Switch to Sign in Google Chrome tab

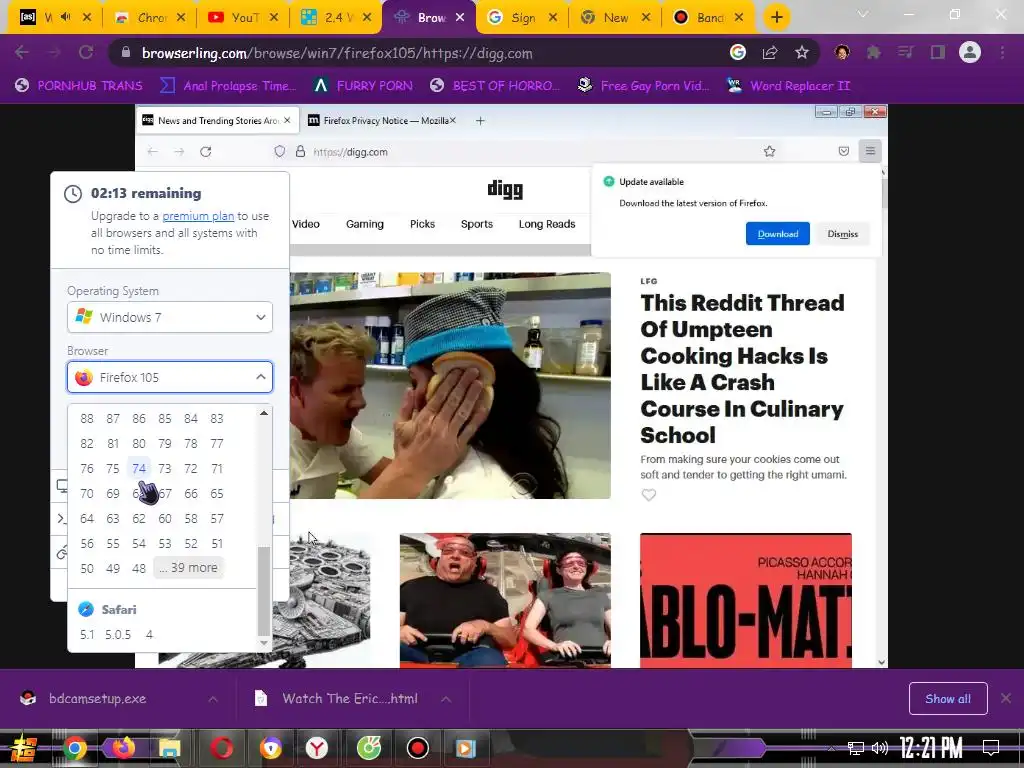click(522, 18)
